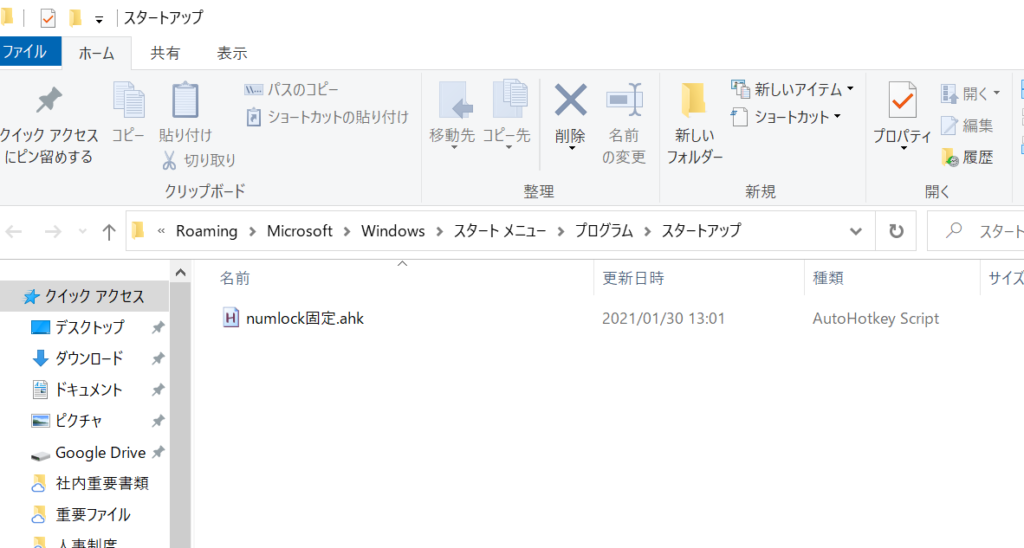Click pin icon next to Google Drive
The image size is (1024, 548).
(158, 452)
